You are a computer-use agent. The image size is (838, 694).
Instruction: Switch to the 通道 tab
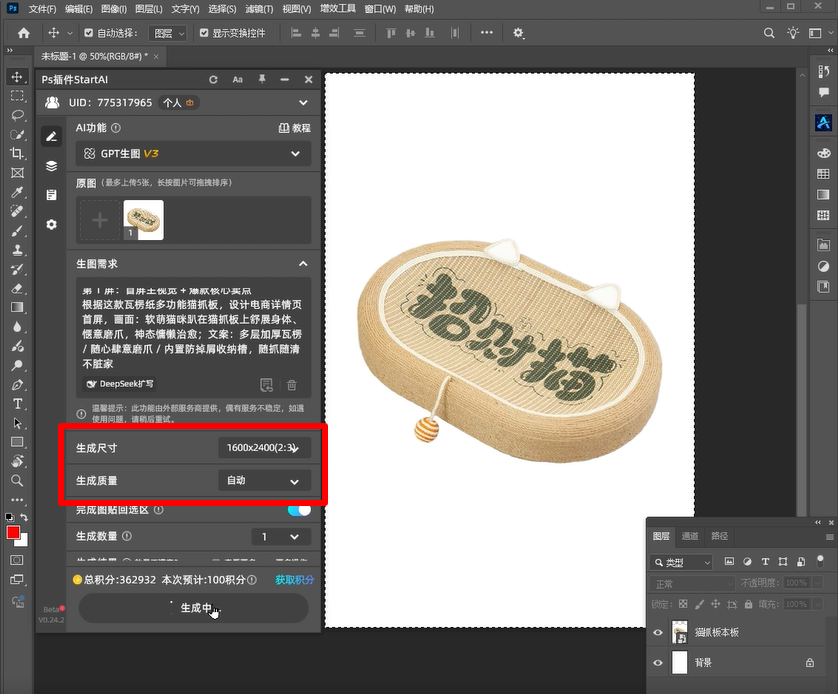click(690, 536)
